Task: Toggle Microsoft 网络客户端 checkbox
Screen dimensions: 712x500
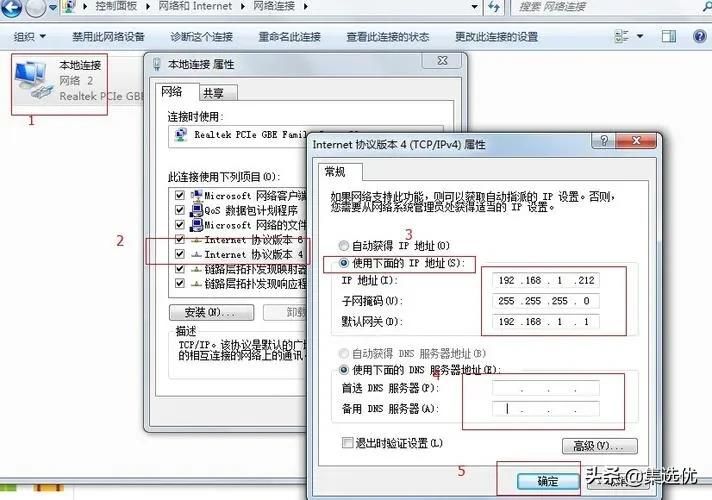Action: pyautogui.click(x=179, y=196)
